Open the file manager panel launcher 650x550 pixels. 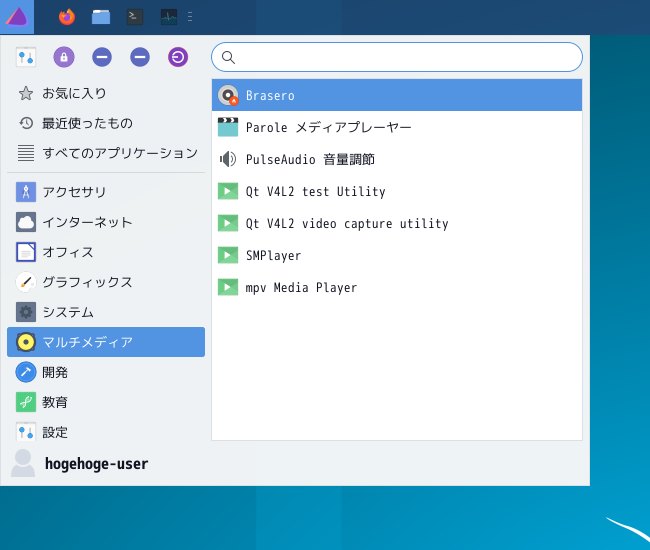[101, 17]
